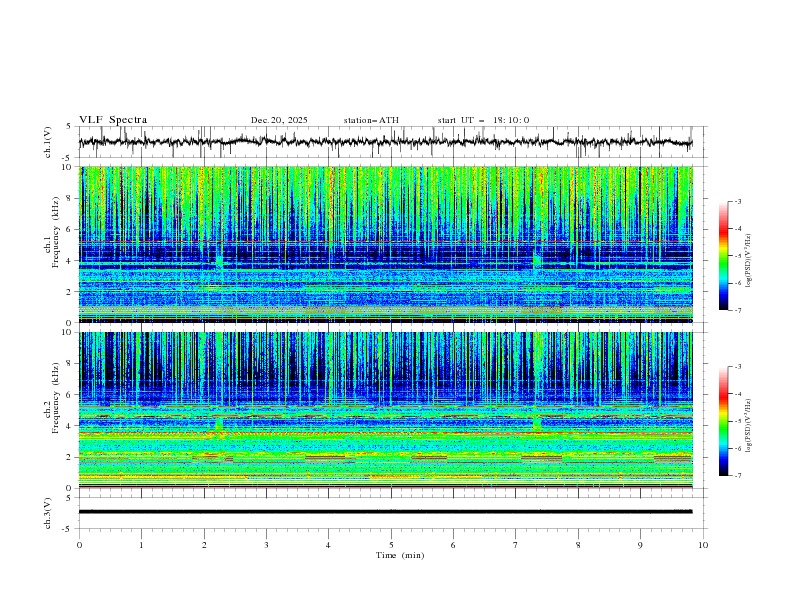Image resolution: width=792 pixels, height=612 pixels.
Task: Click time axis tick label "7"
Action: pyautogui.click(x=515, y=545)
